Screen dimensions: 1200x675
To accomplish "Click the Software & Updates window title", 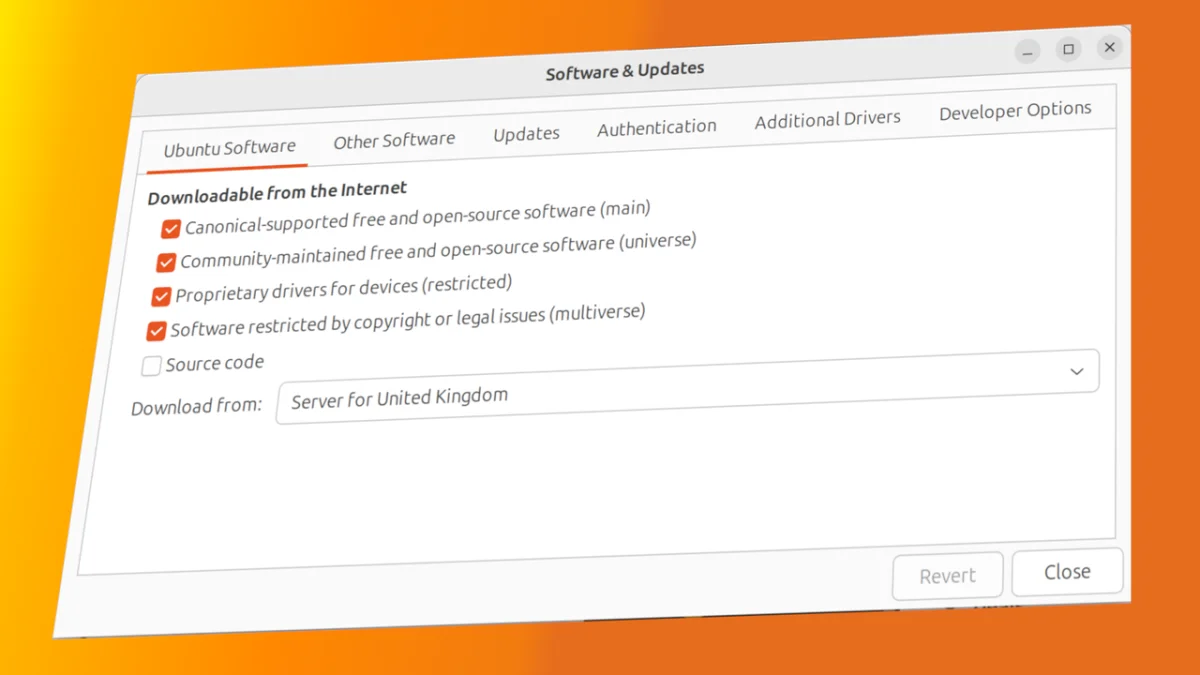I will [625, 71].
